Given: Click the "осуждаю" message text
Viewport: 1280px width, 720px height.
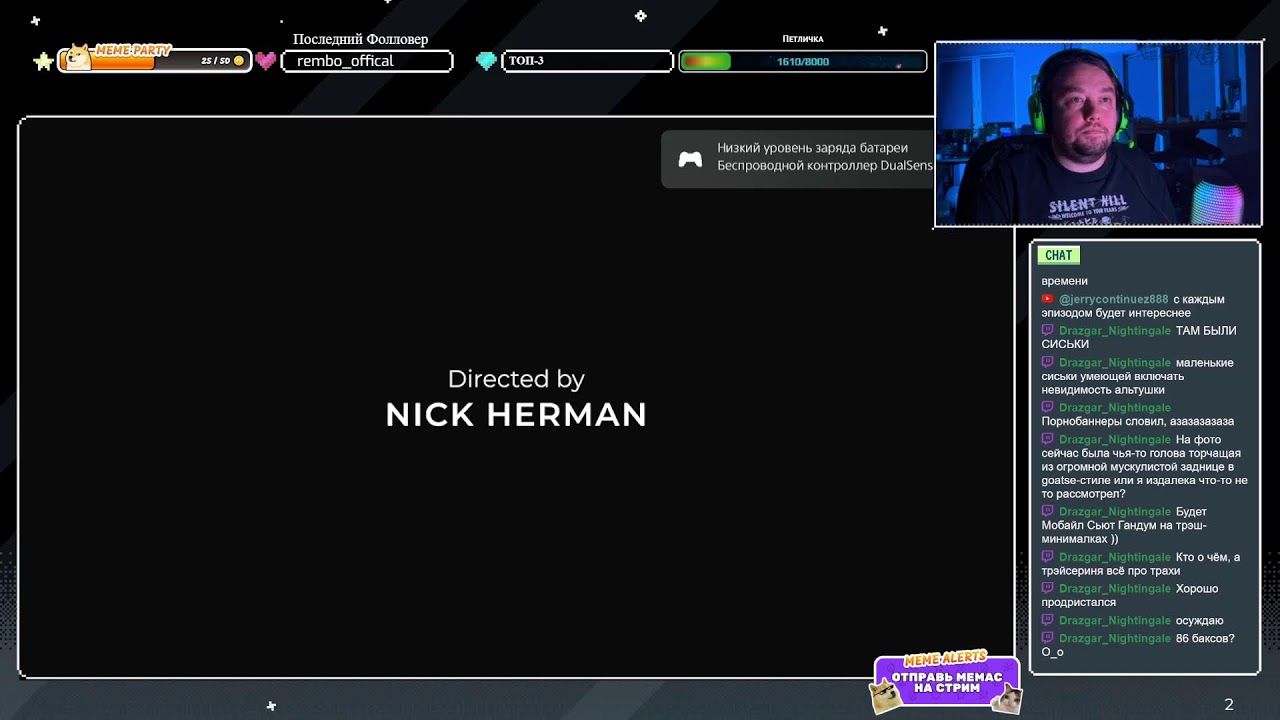Looking at the screenshot, I should click(x=1199, y=621).
